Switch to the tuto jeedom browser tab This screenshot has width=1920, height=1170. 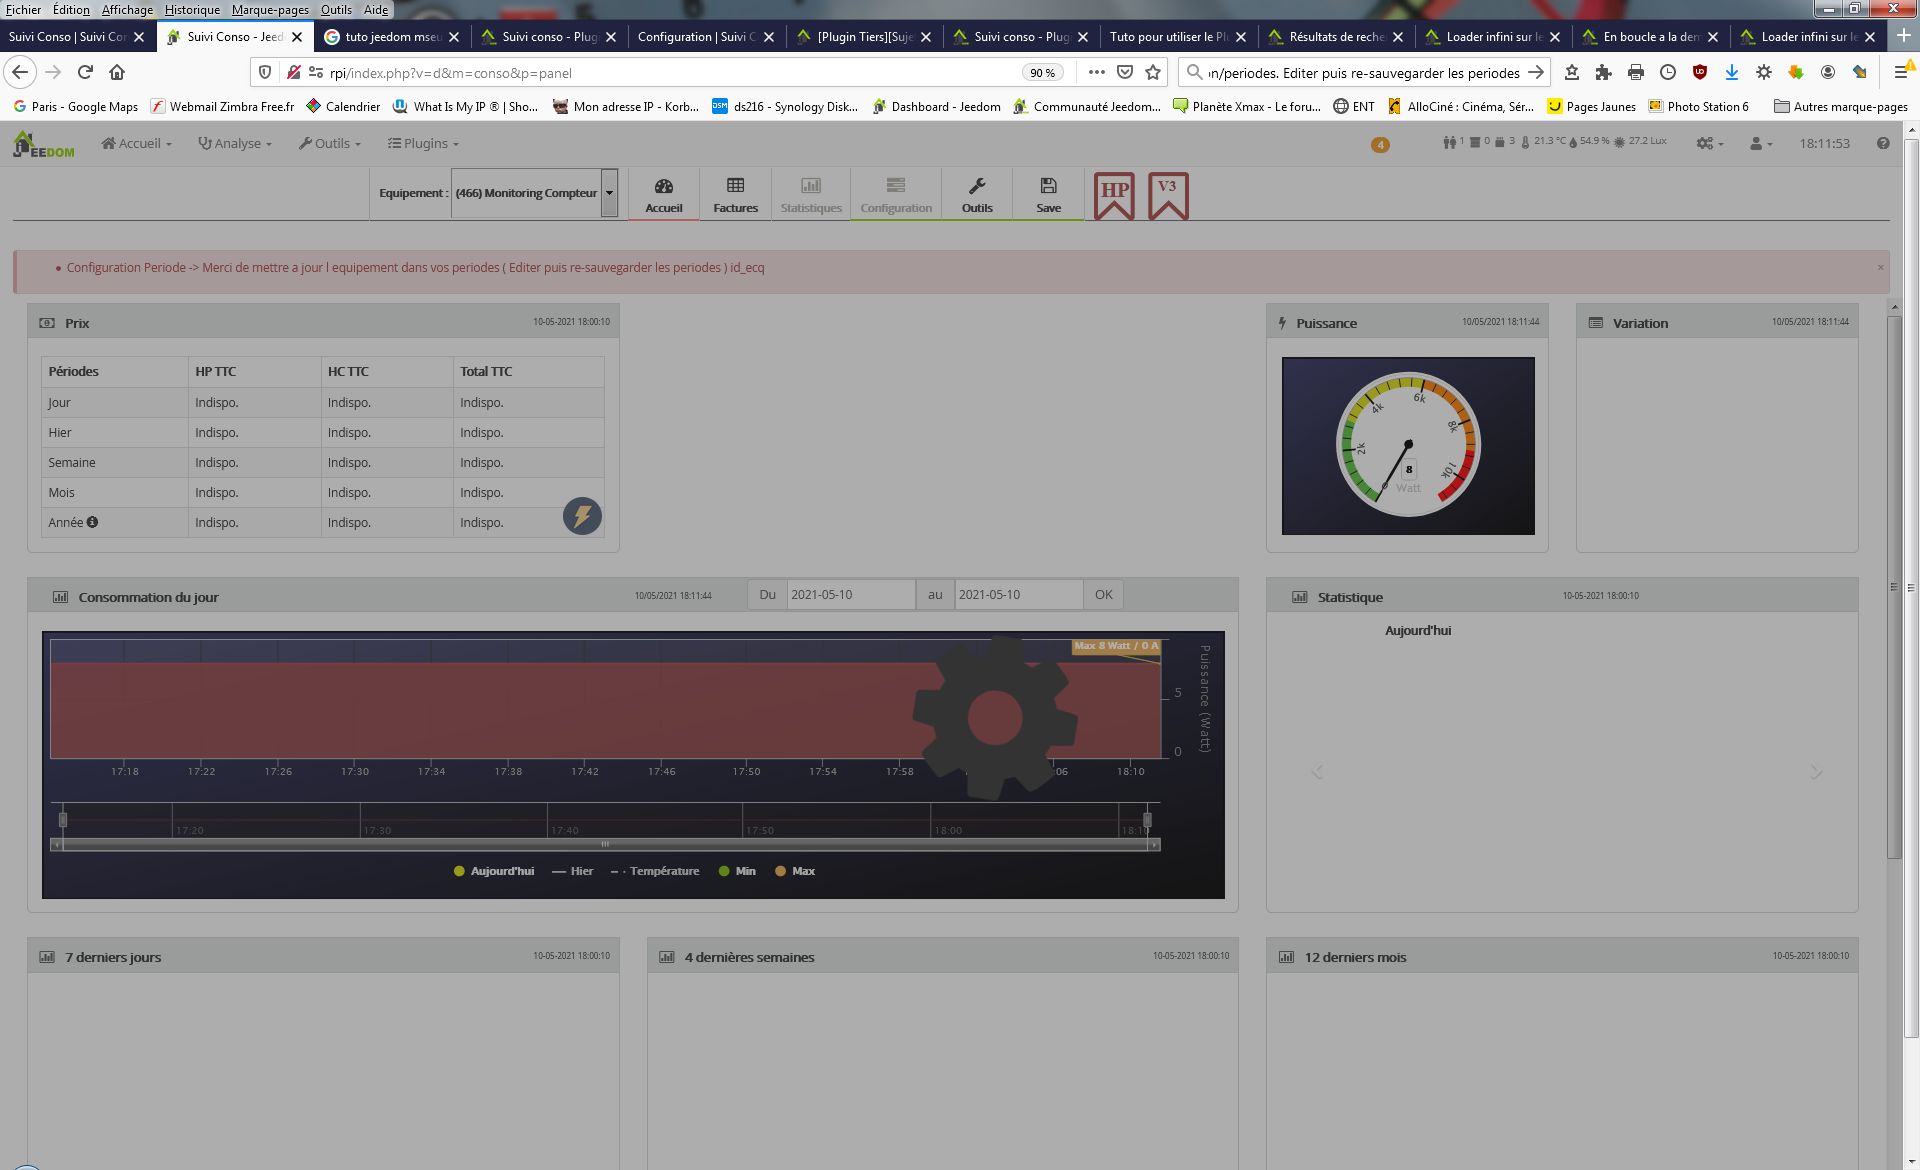coord(392,37)
